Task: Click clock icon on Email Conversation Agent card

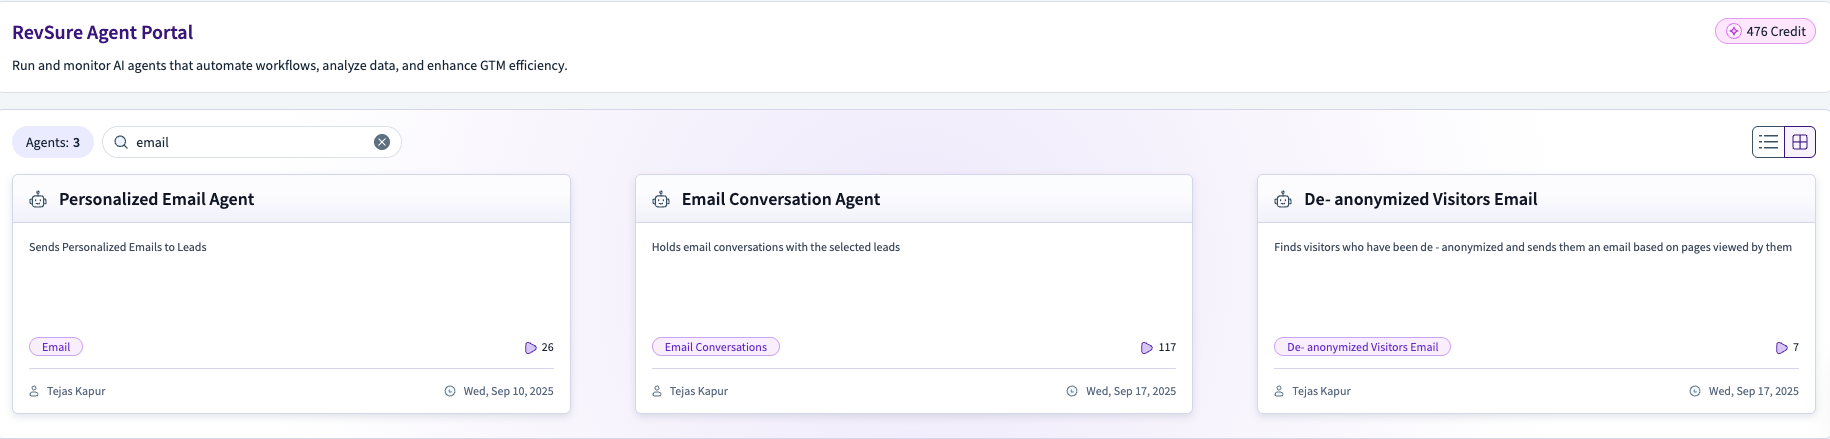Action: point(1072,391)
